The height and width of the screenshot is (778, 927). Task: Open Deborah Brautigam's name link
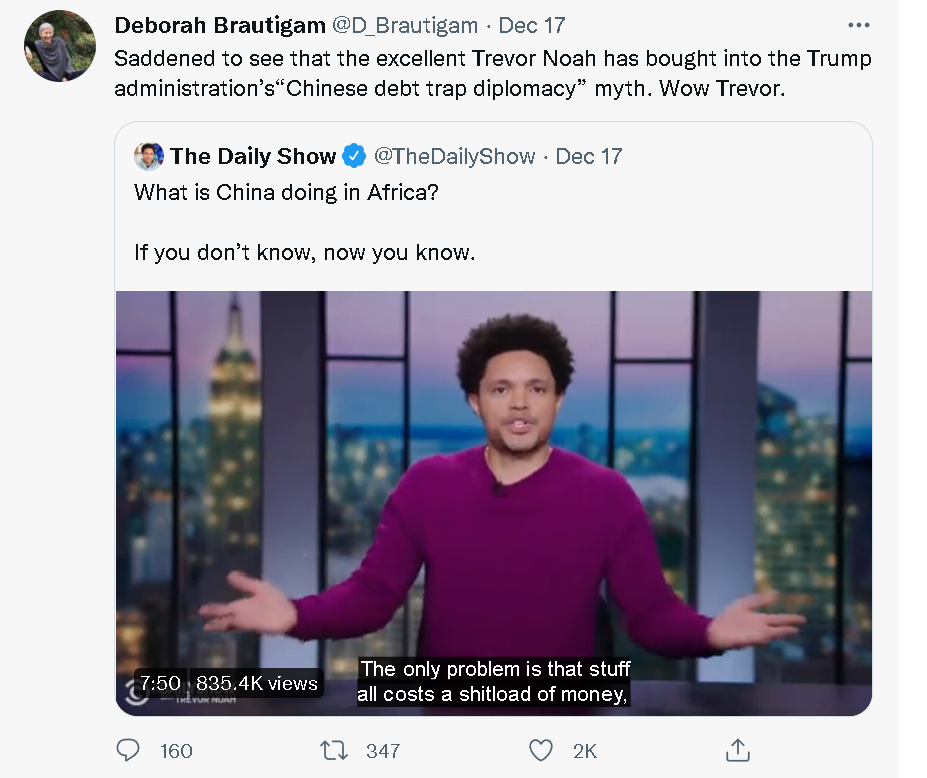click(217, 25)
